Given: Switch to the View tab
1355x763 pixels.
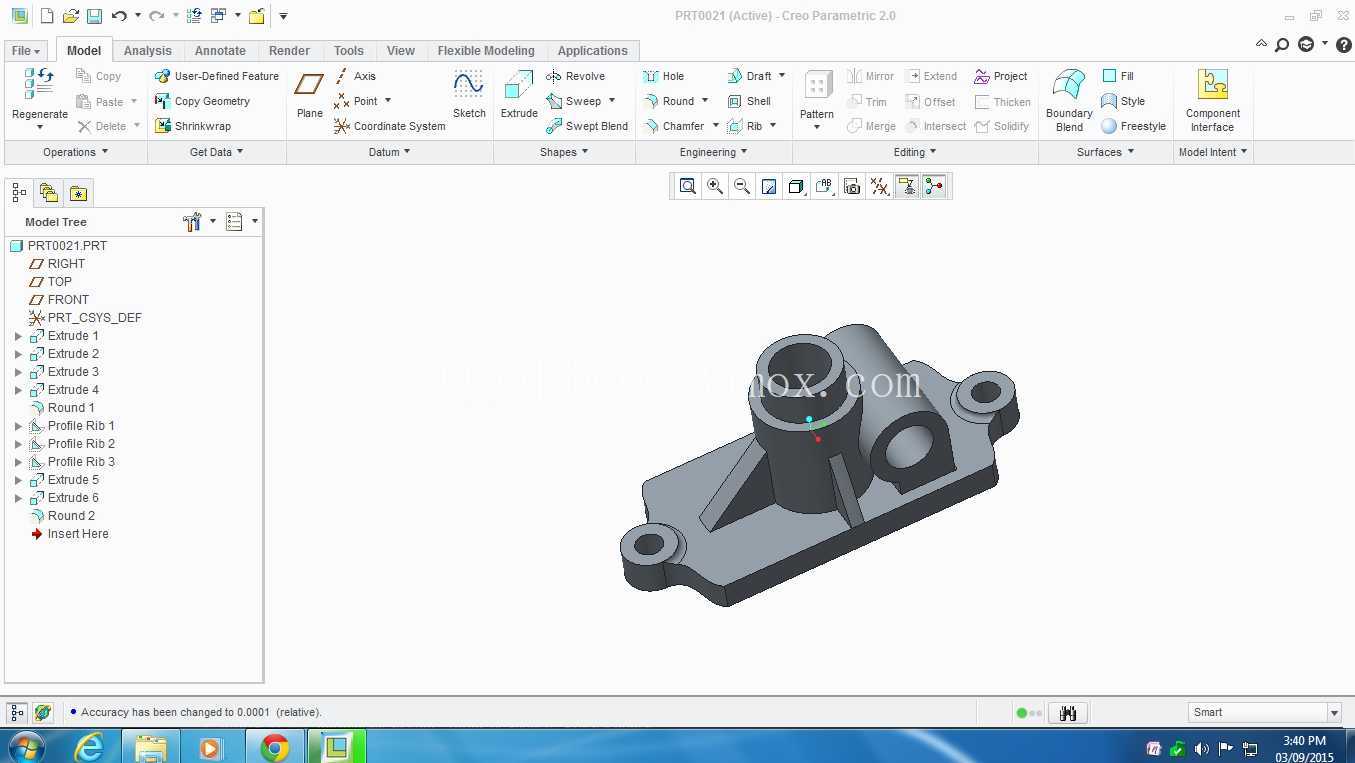Looking at the screenshot, I should point(401,51).
